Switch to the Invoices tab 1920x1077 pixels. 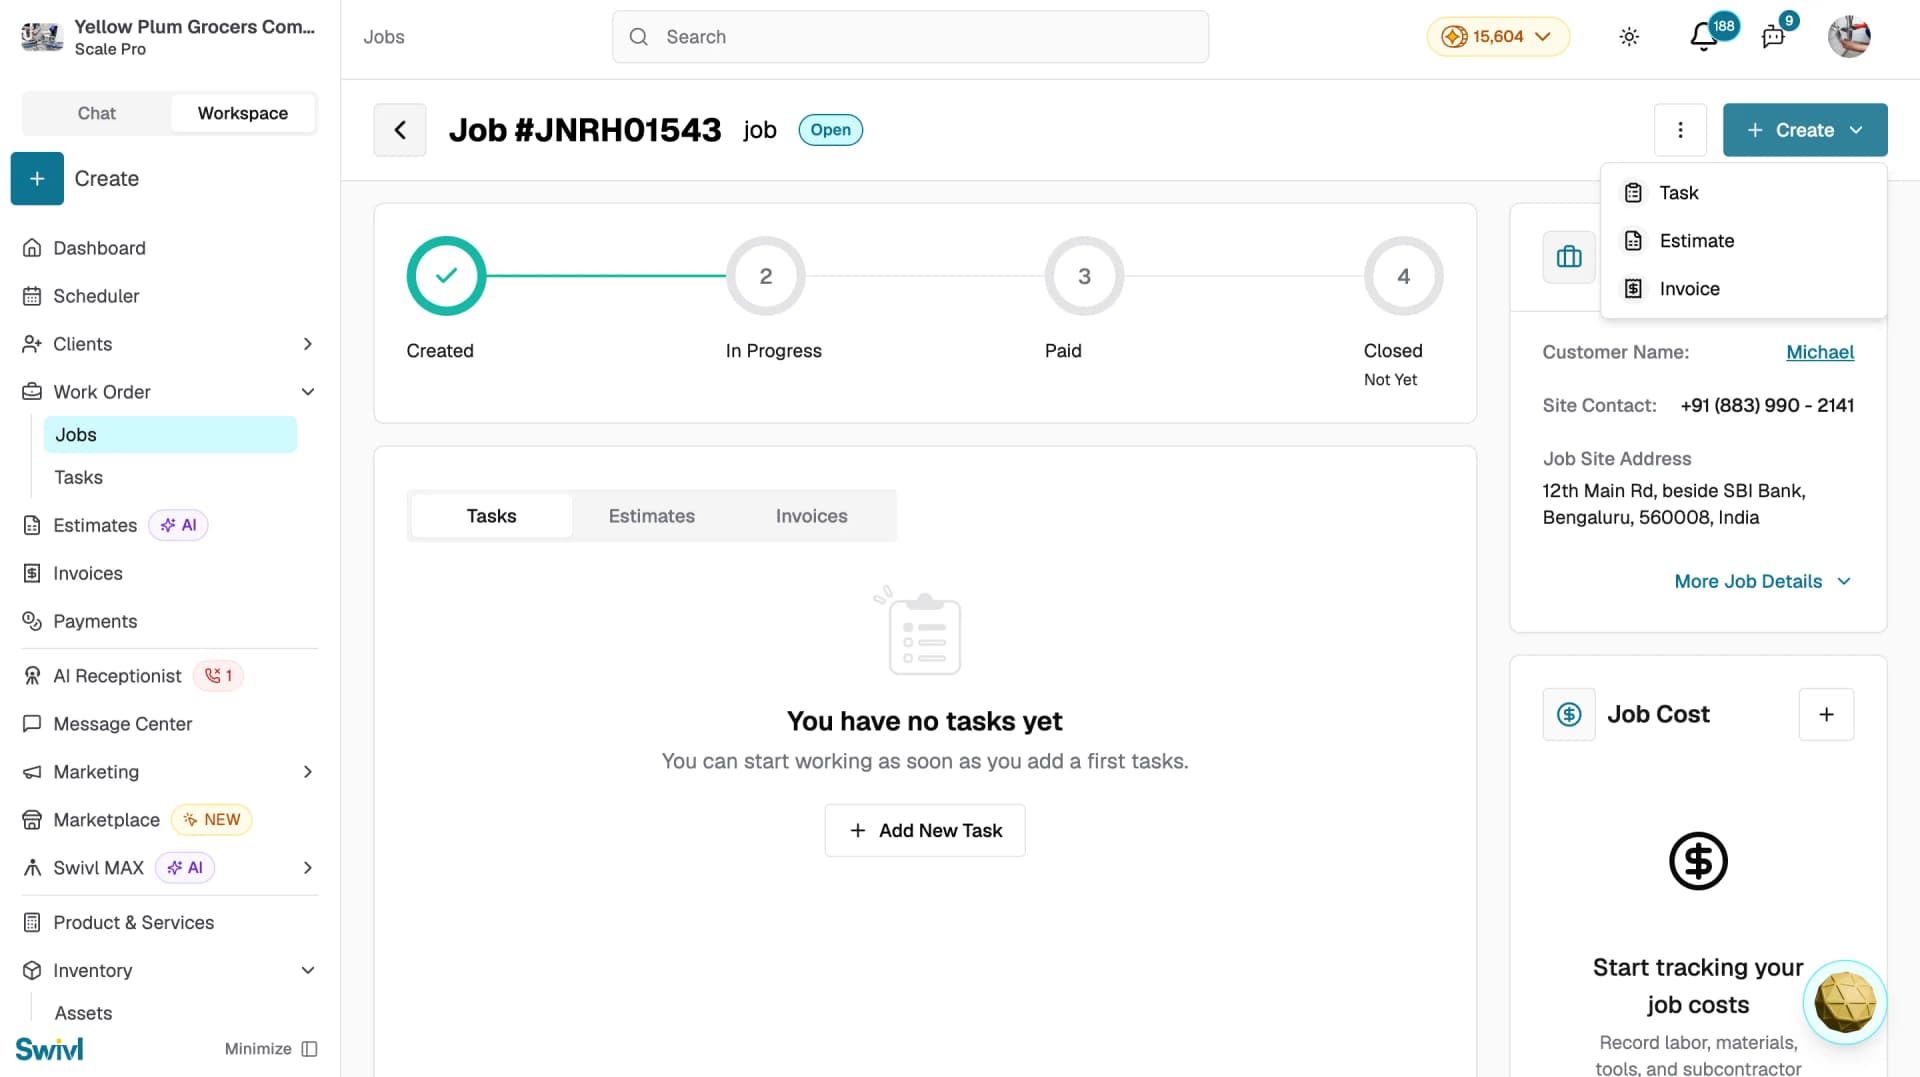click(811, 516)
